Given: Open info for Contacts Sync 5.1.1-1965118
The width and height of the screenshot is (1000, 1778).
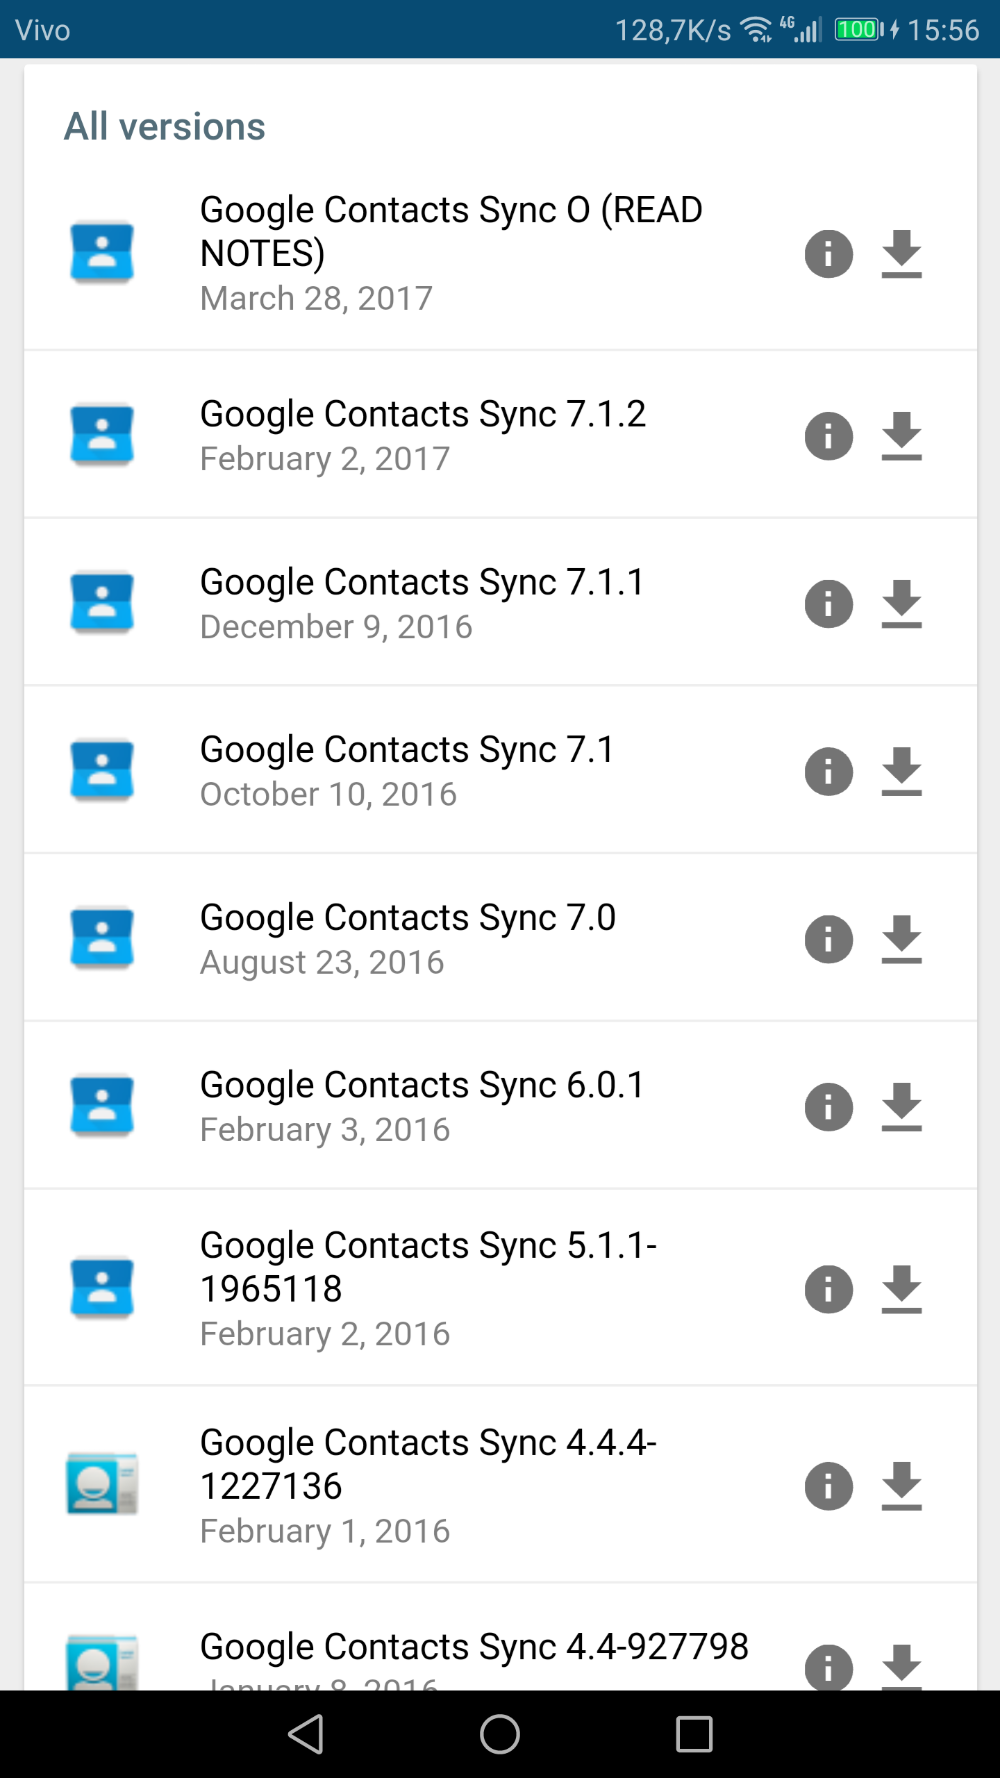Looking at the screenshot, I should click(x=828, y=1289).
